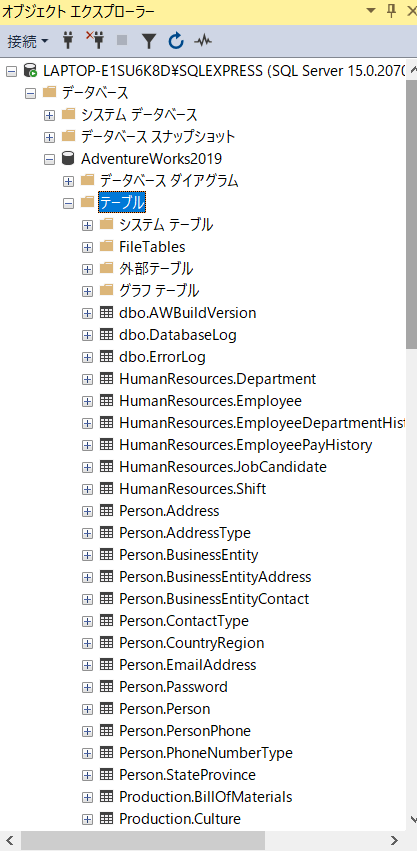This screenshot has width=417, height=852.
Task: Click the folder icon beside データベース
Action: point(49,92)
